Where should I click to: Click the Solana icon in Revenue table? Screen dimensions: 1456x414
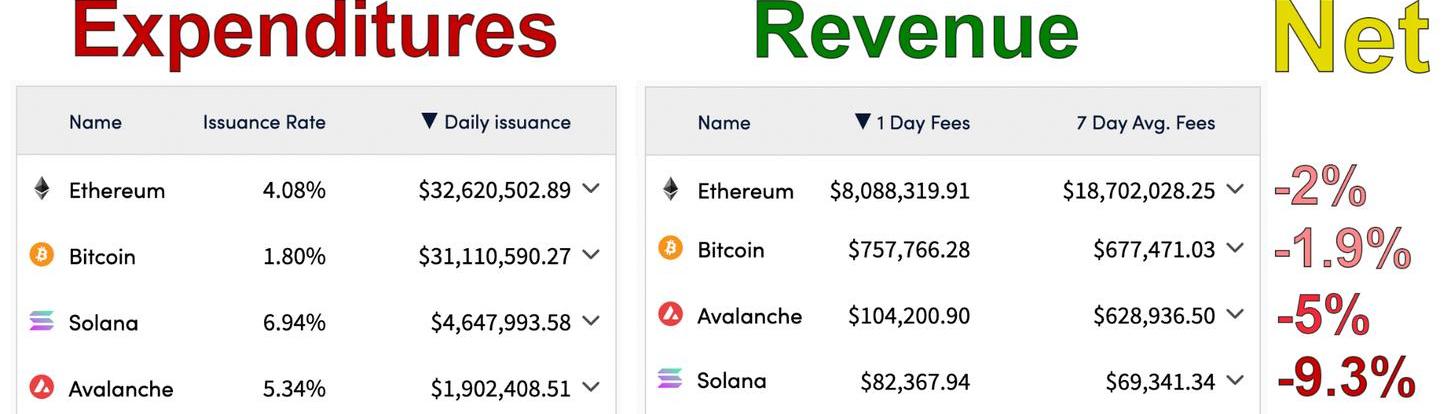[x=670, y=379]
